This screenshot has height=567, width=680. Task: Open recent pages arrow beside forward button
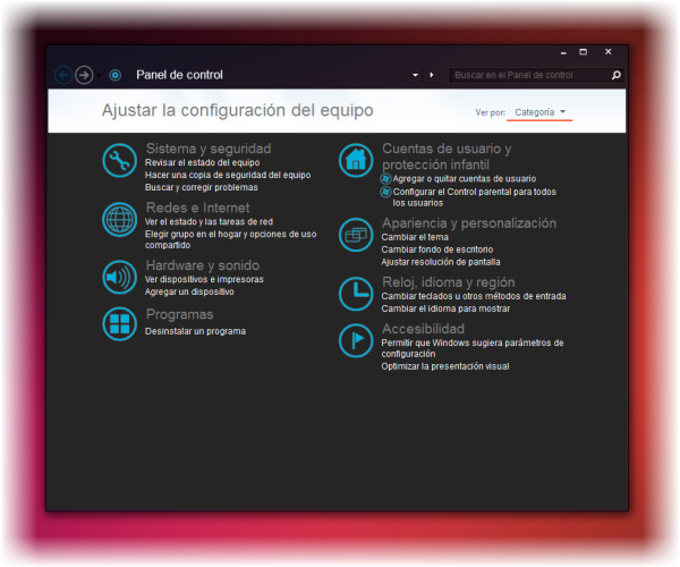[x=99, y=75]
